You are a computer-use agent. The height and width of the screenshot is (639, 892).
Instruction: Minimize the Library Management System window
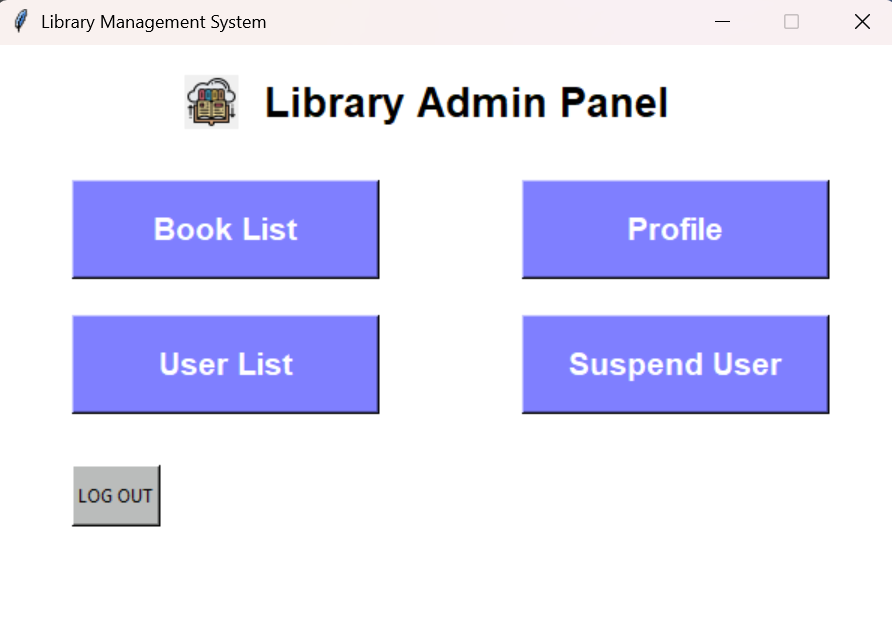click(722, 21)
